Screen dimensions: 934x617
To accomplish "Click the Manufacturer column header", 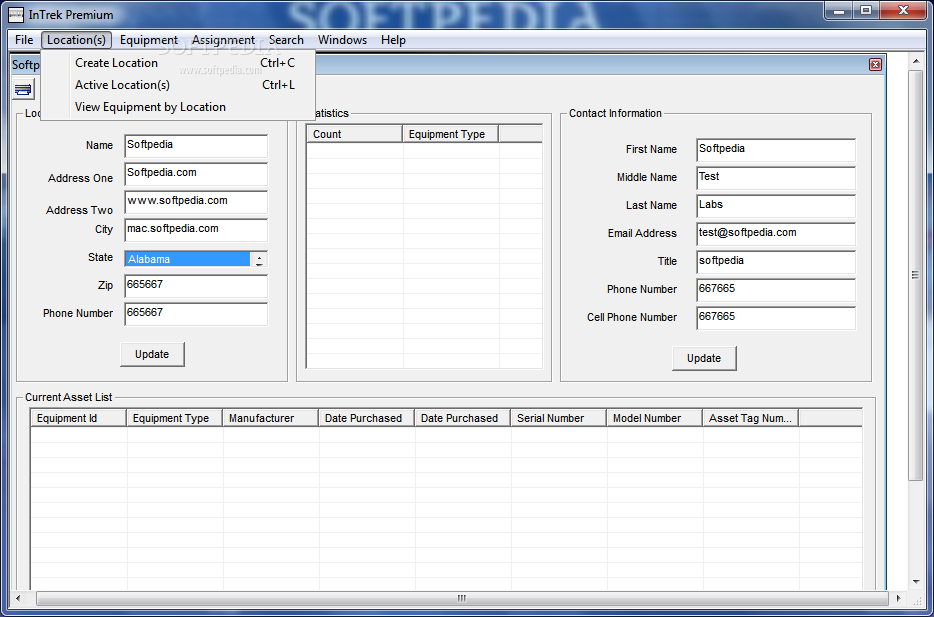I will (270, 418).
